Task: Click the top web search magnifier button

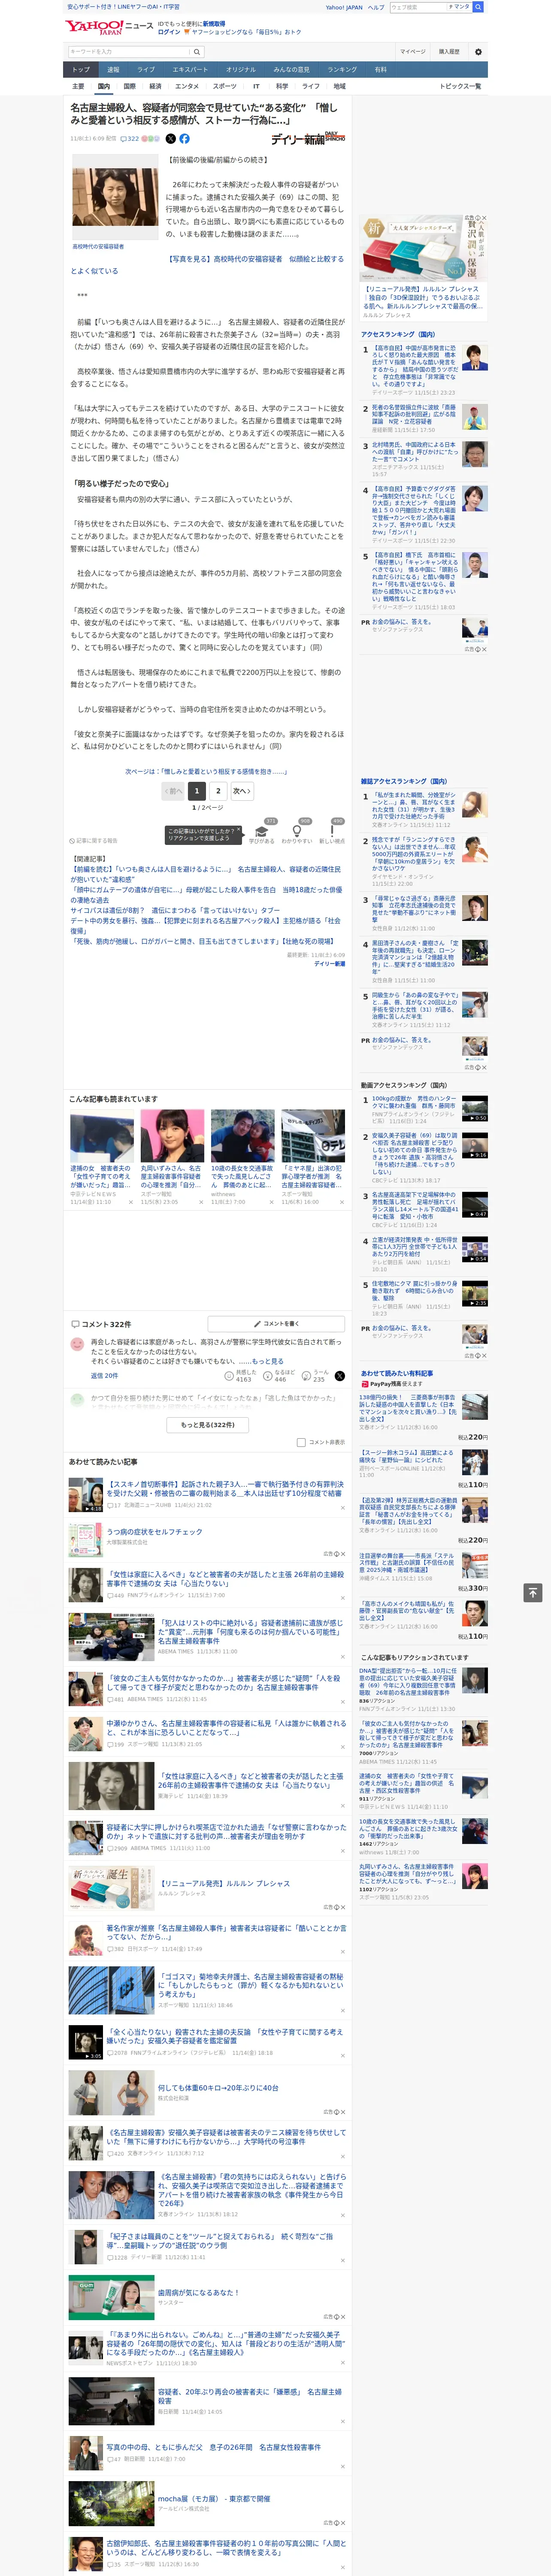Action: [478, 7]
